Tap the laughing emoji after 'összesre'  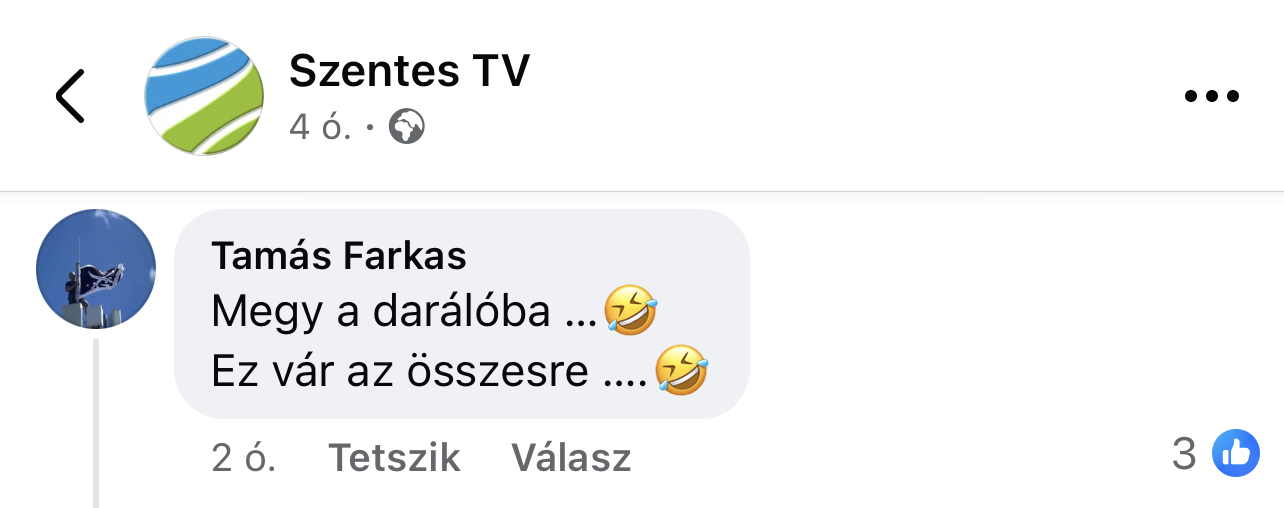(682, 371)
